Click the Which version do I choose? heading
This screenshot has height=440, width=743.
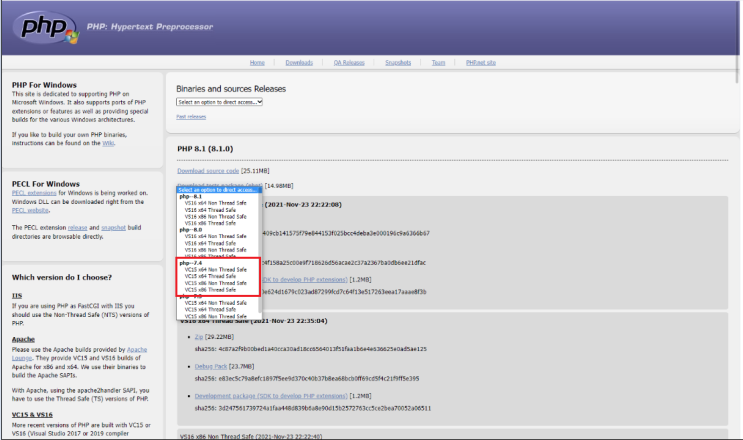62,278
